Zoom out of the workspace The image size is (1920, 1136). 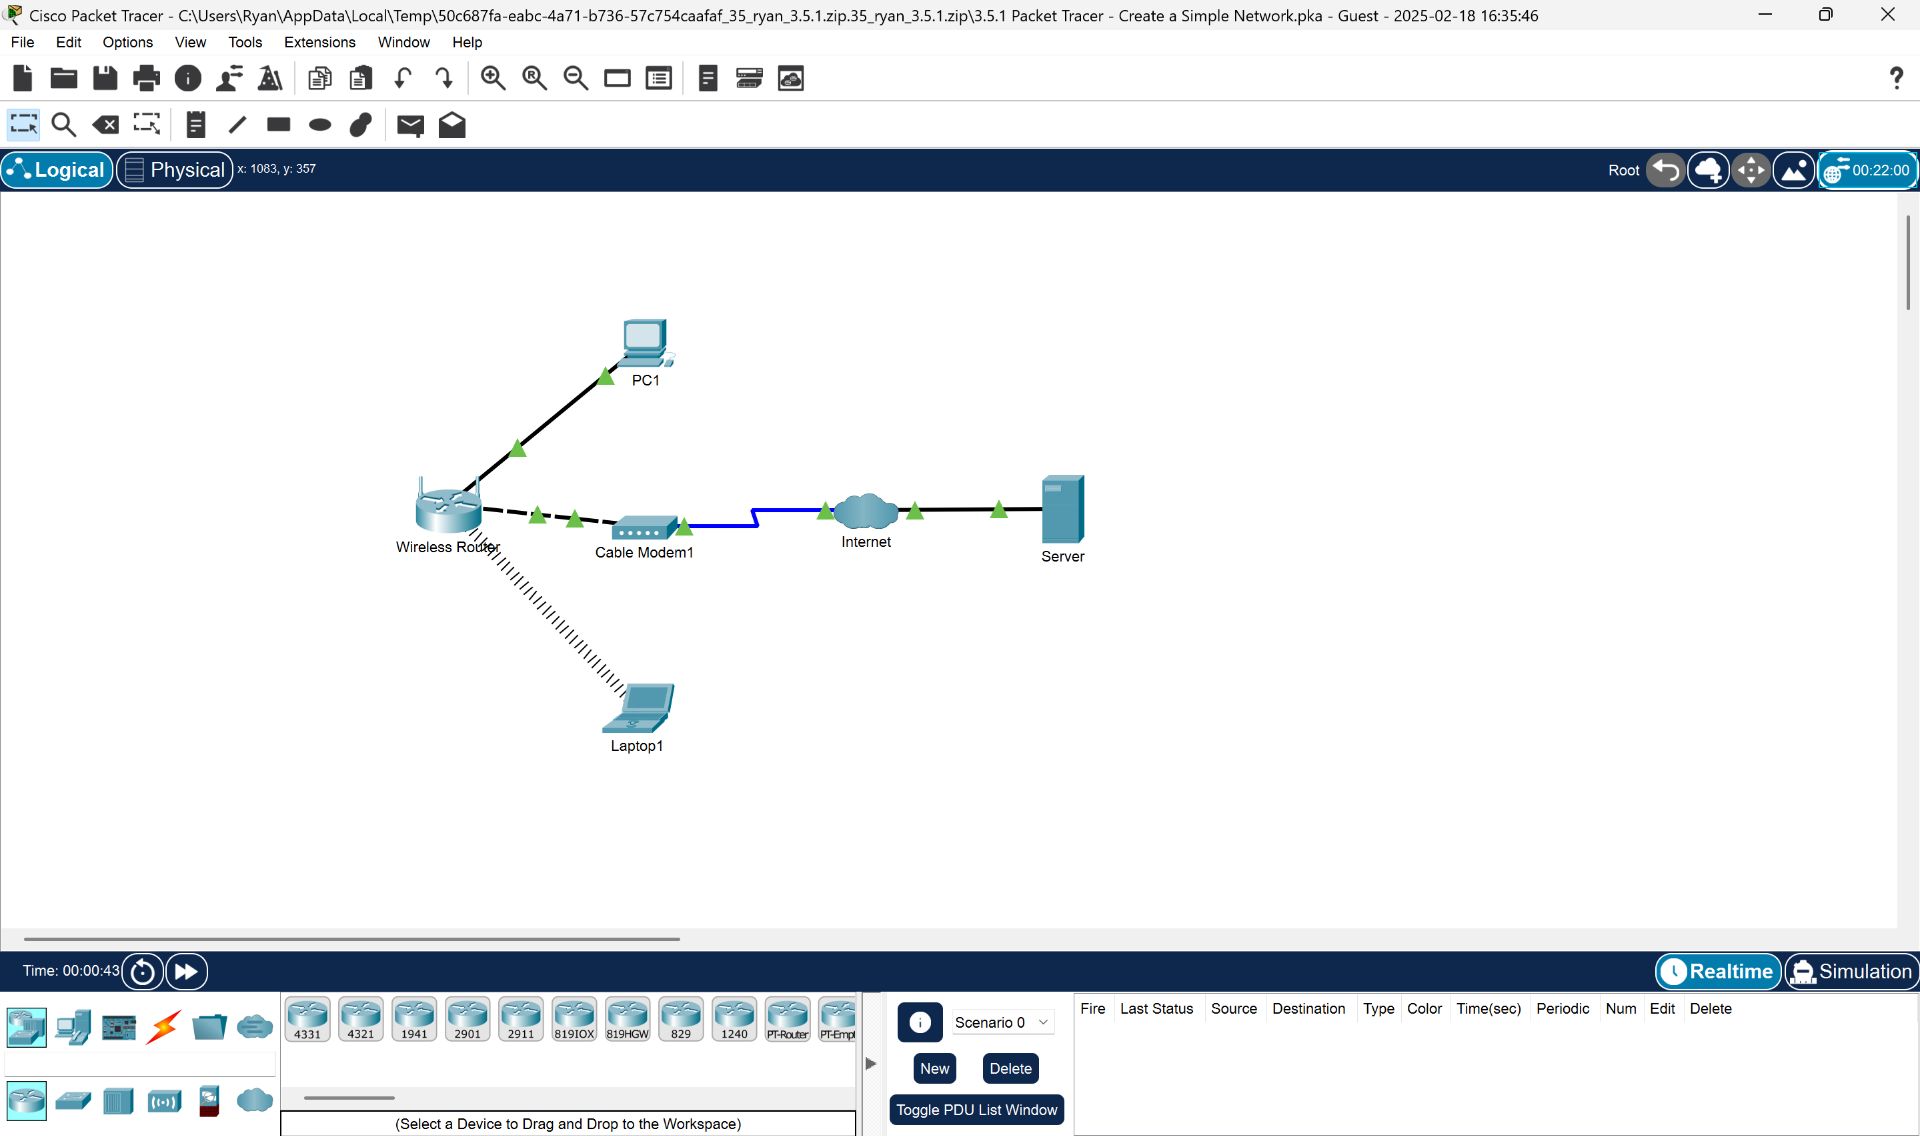[576, 78]
